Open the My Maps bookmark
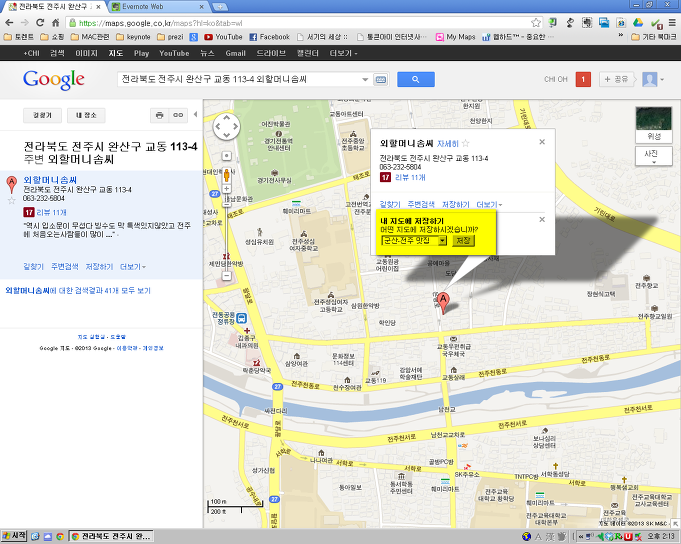 click(x=456, y=37)
